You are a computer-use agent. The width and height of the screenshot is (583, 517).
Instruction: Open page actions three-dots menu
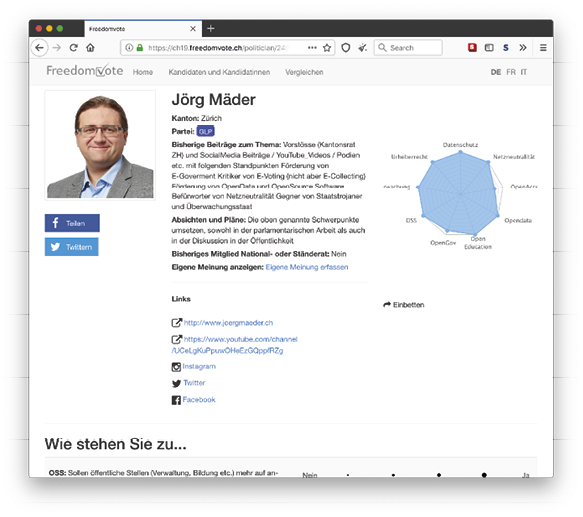click(x=312, y=48)
